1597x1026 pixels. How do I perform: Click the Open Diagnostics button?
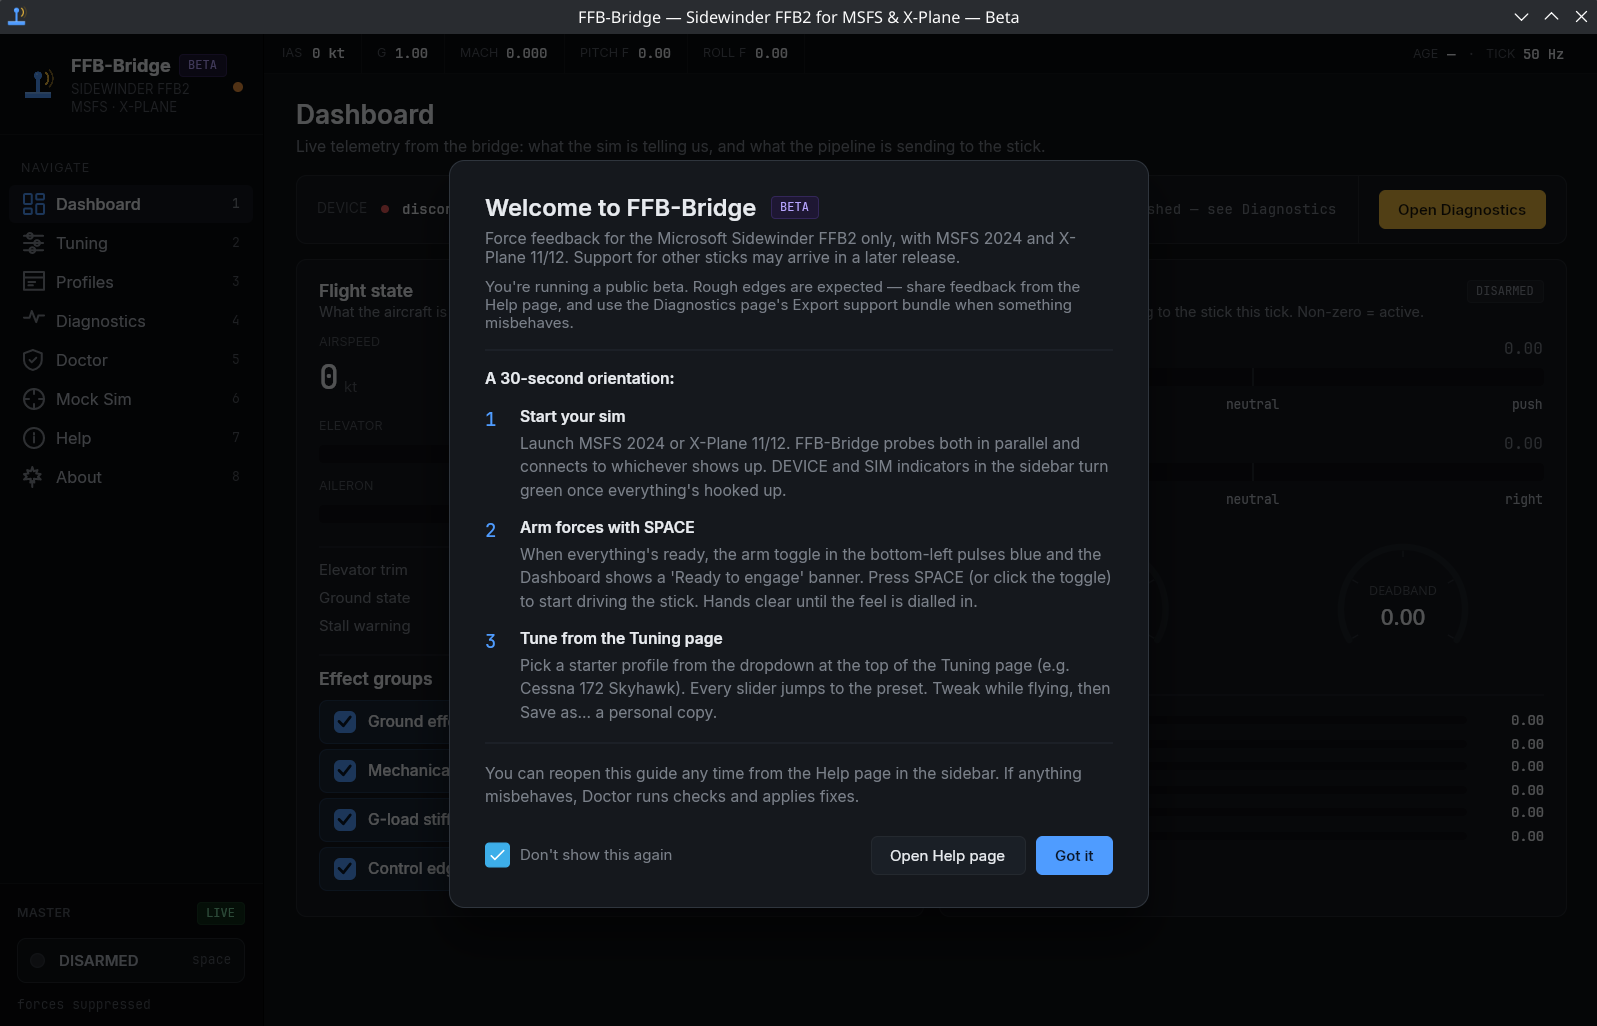coord(1461,210)
